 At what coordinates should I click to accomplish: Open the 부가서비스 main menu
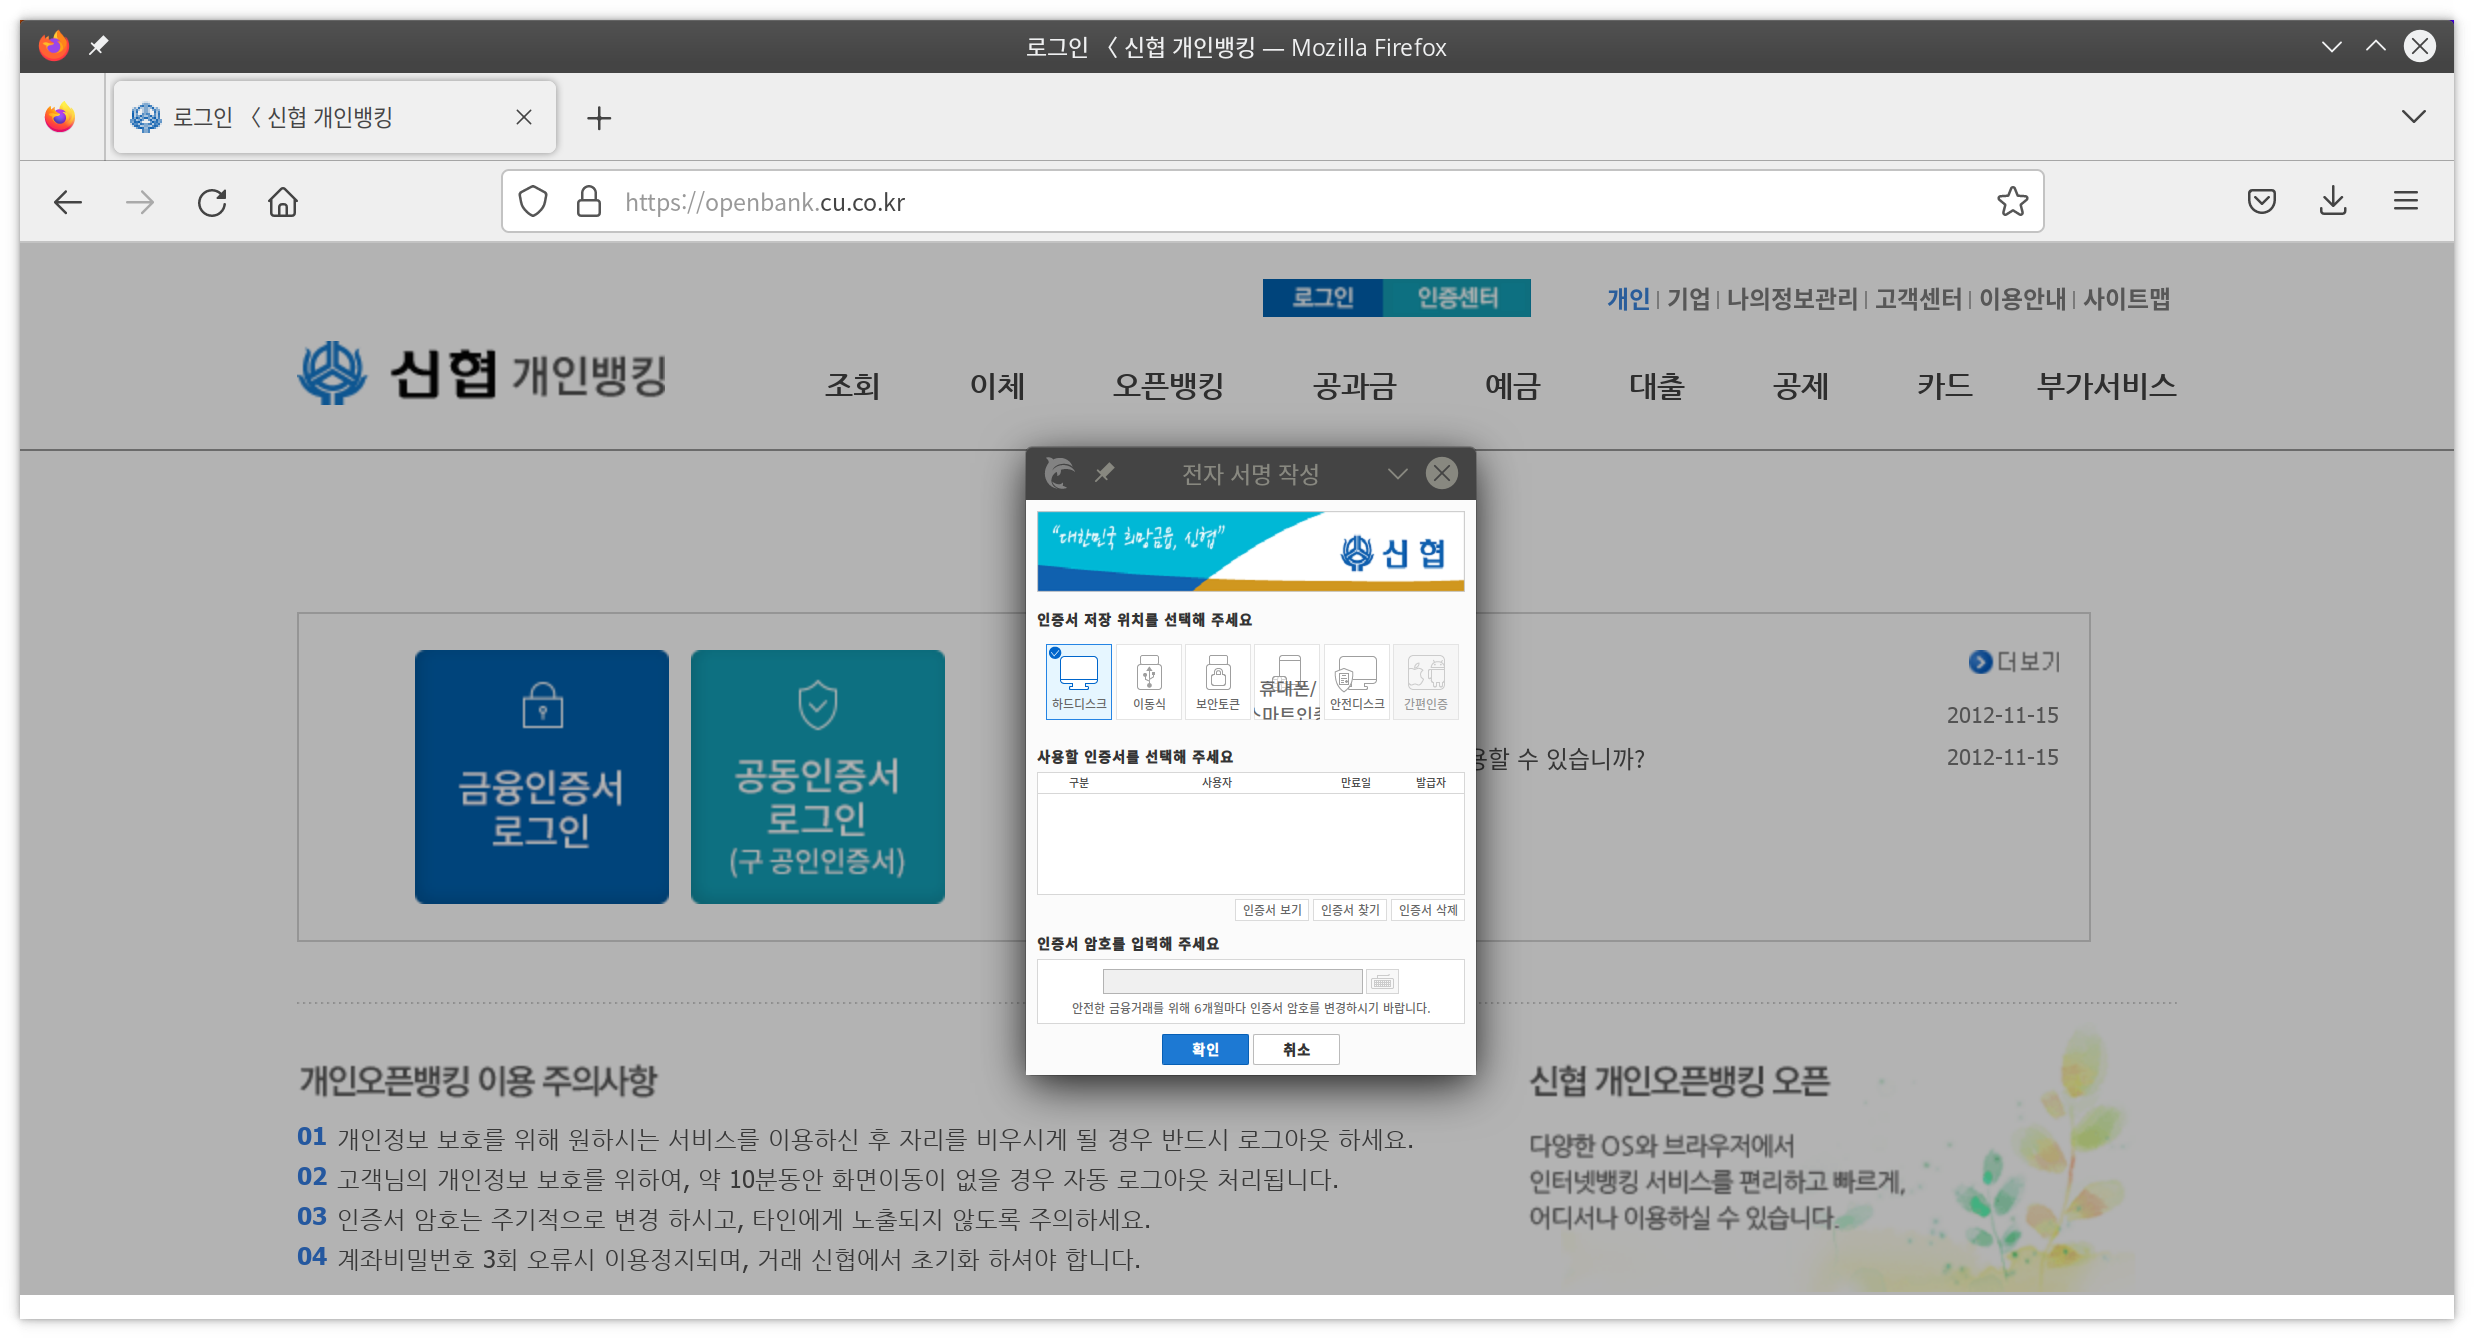click(x=2106, y=386)
